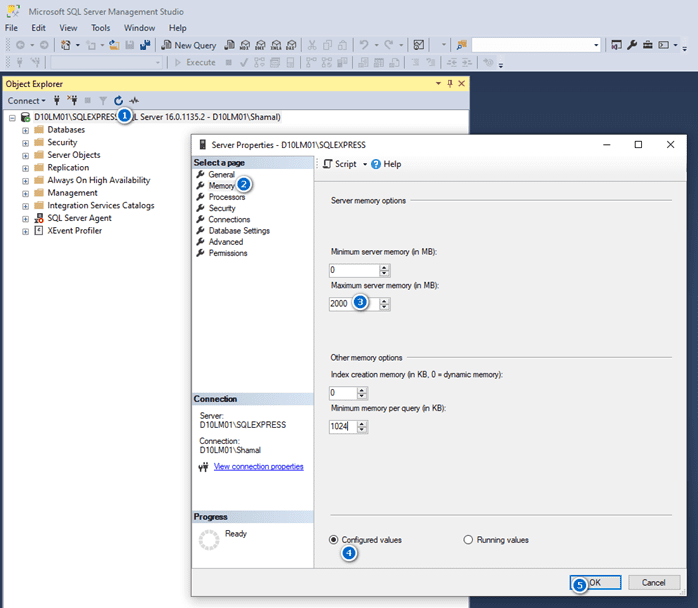Image resolution: width=698 pixels, height=608 pixels.
Task: Expand the Always On High Availability node
Action: (25, 181)
